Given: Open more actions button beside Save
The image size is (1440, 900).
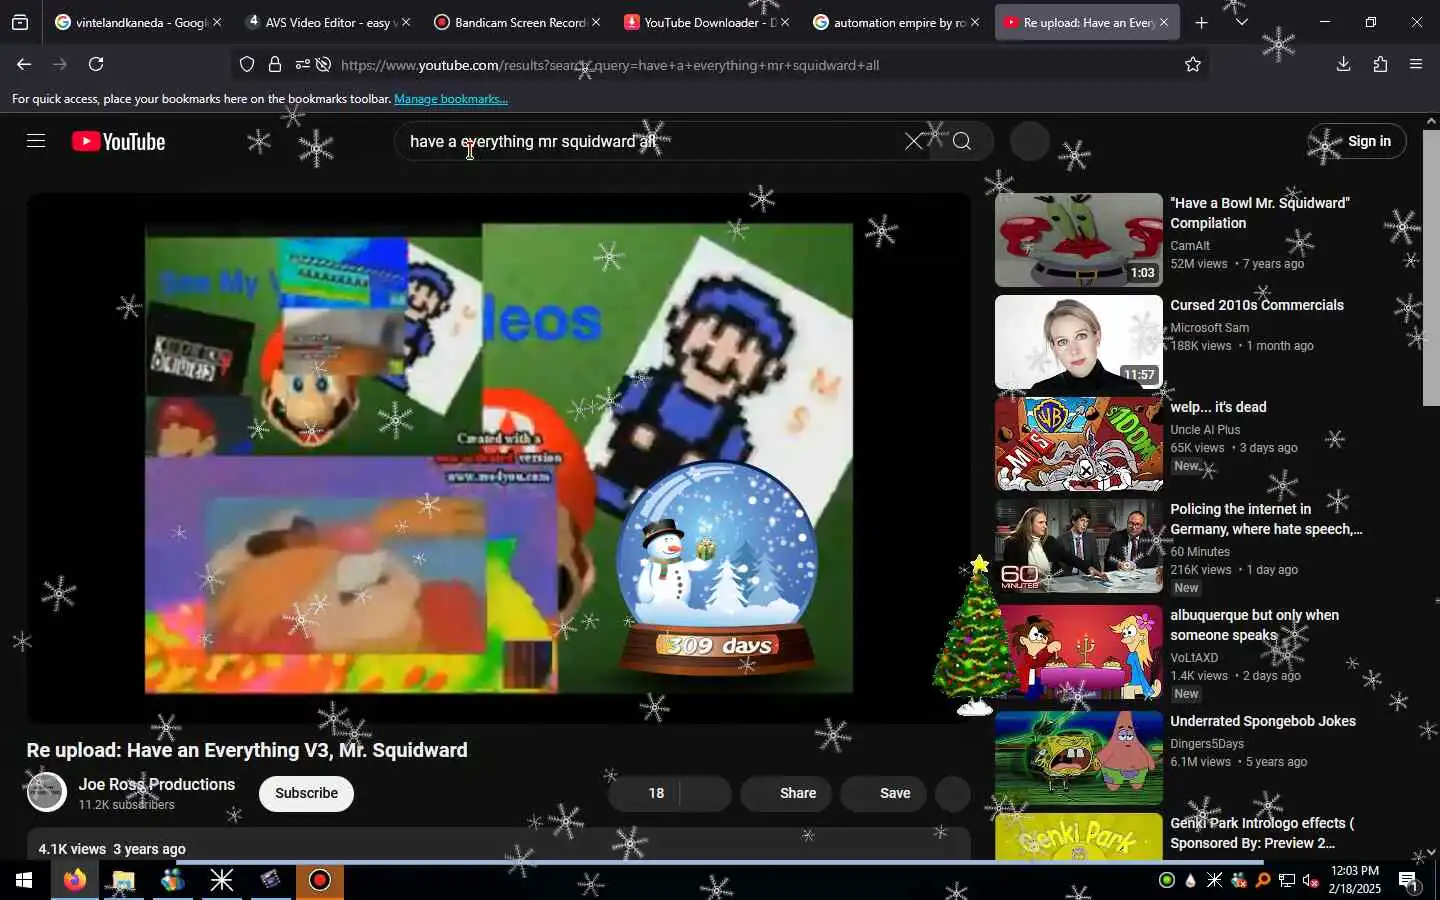Looking at the screenshot, I should click(953, 793).
